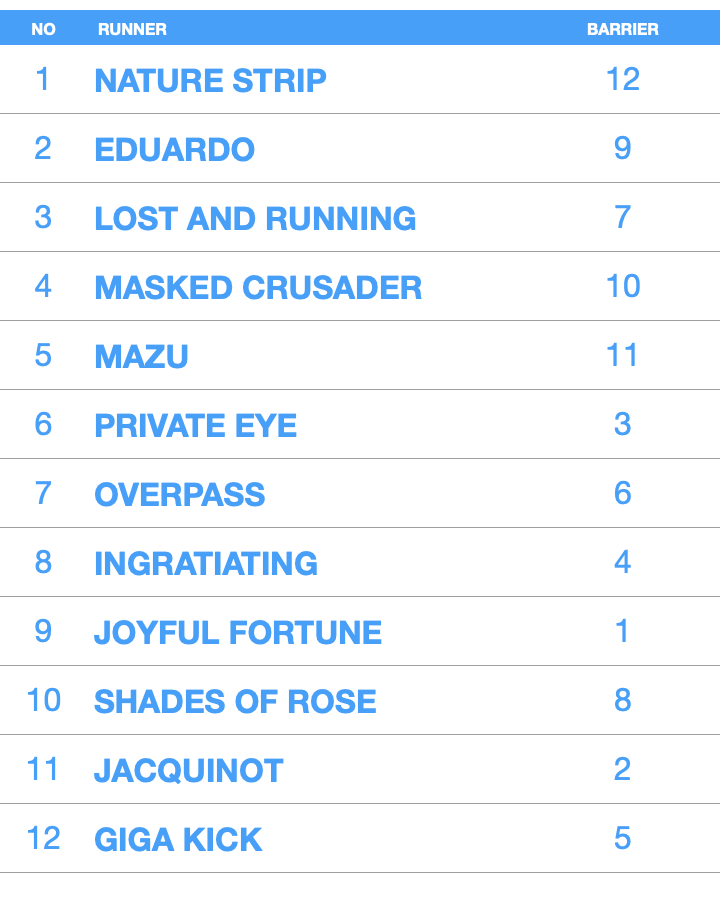Open GIGA KICK runner entry
The width and height of the screenshot is (720, 900).
(x=178, y=840)
